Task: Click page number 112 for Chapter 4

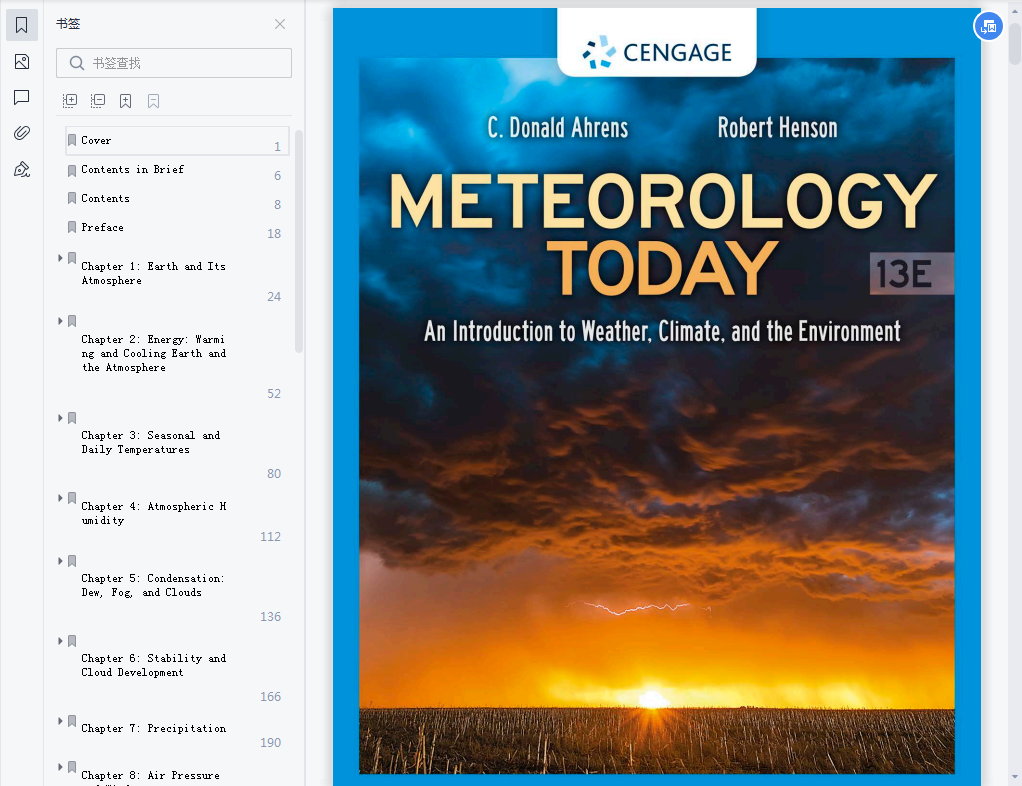Action: [270, 537]
